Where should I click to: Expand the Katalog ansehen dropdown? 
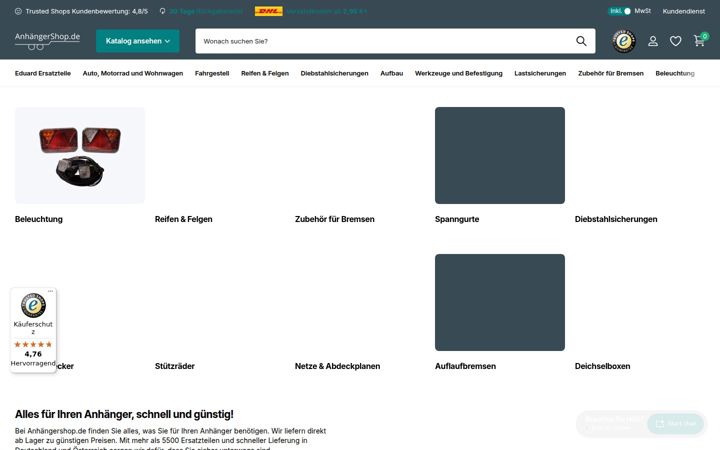[138, 41]
